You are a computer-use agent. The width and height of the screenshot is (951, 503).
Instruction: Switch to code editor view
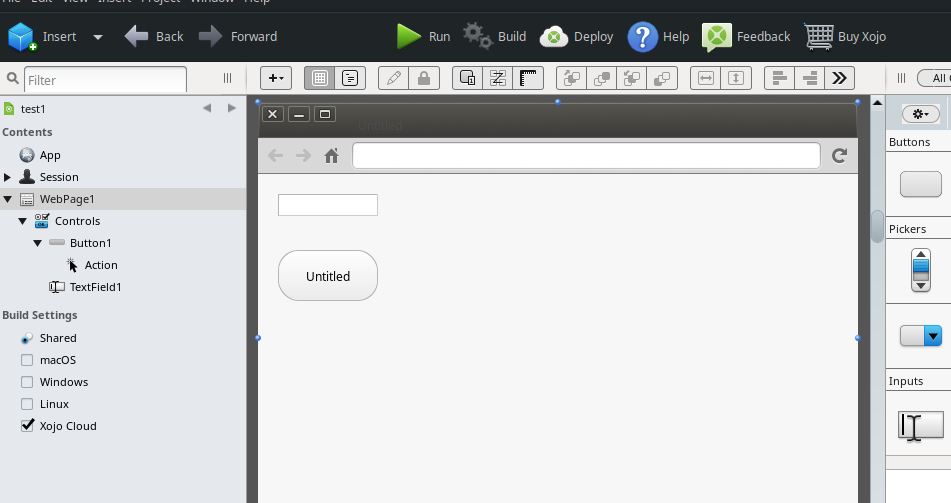350,78
